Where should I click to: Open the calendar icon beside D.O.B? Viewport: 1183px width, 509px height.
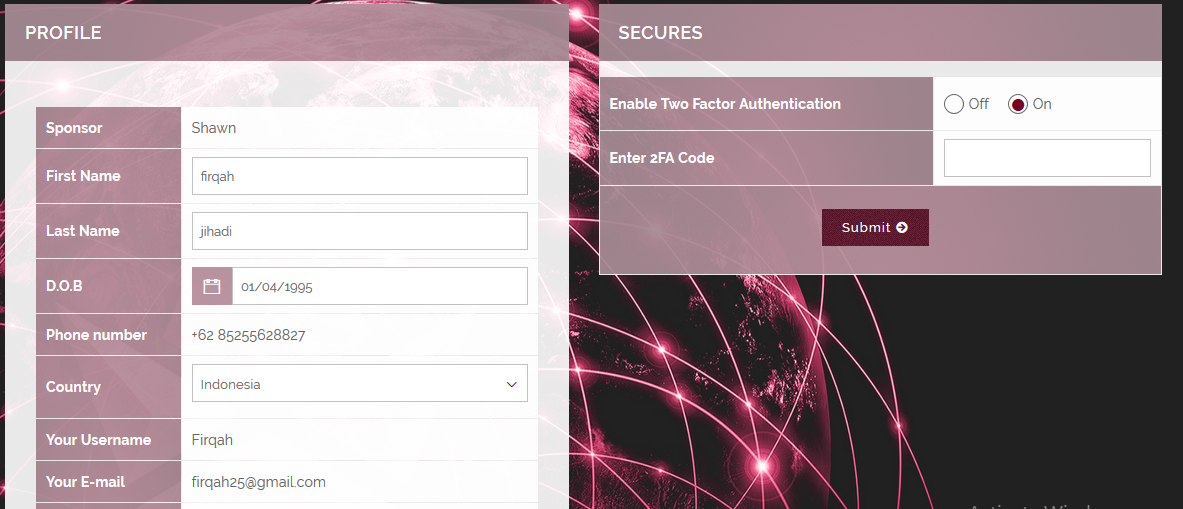212,287
